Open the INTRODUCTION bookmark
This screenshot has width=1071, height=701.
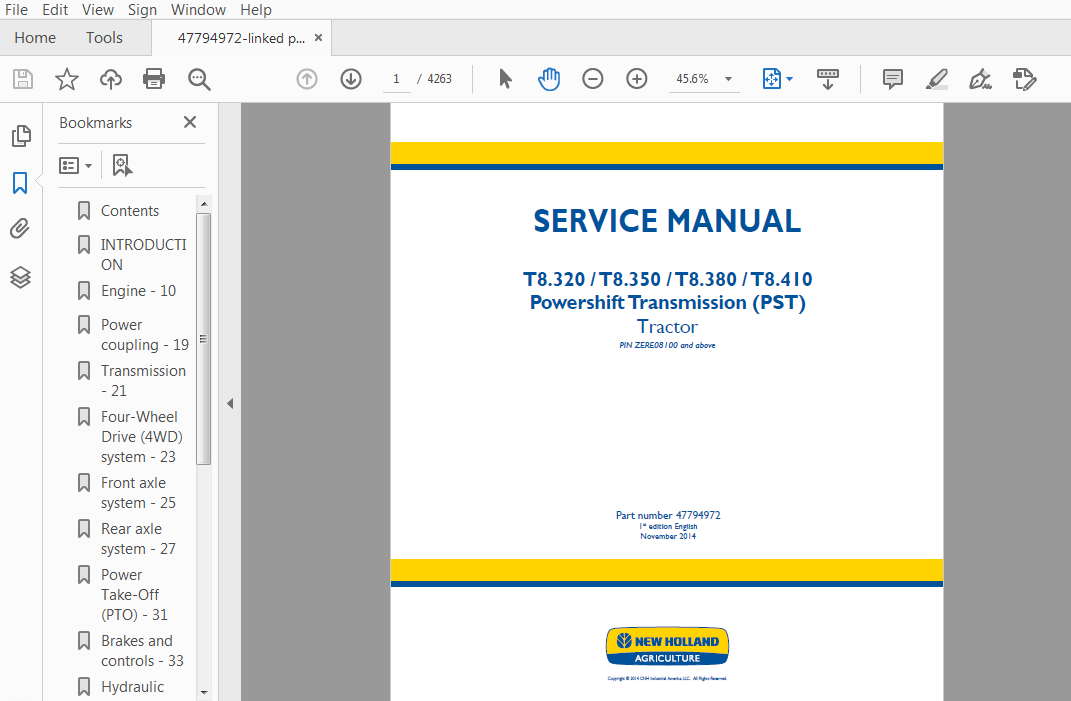143,255
